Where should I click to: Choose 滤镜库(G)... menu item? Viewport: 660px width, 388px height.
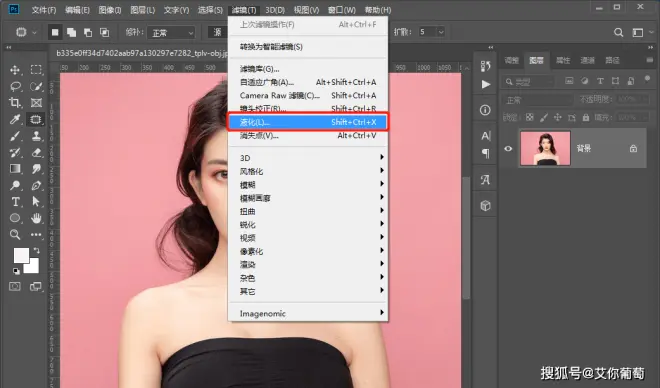coord(308,69)
